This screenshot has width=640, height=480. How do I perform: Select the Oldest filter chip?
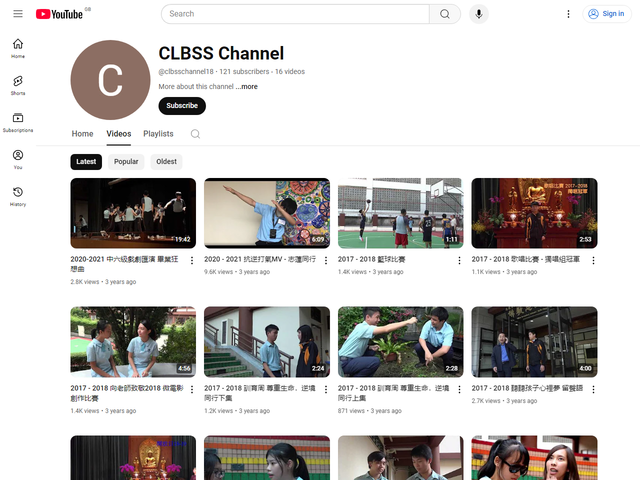[x=166, y=161]
